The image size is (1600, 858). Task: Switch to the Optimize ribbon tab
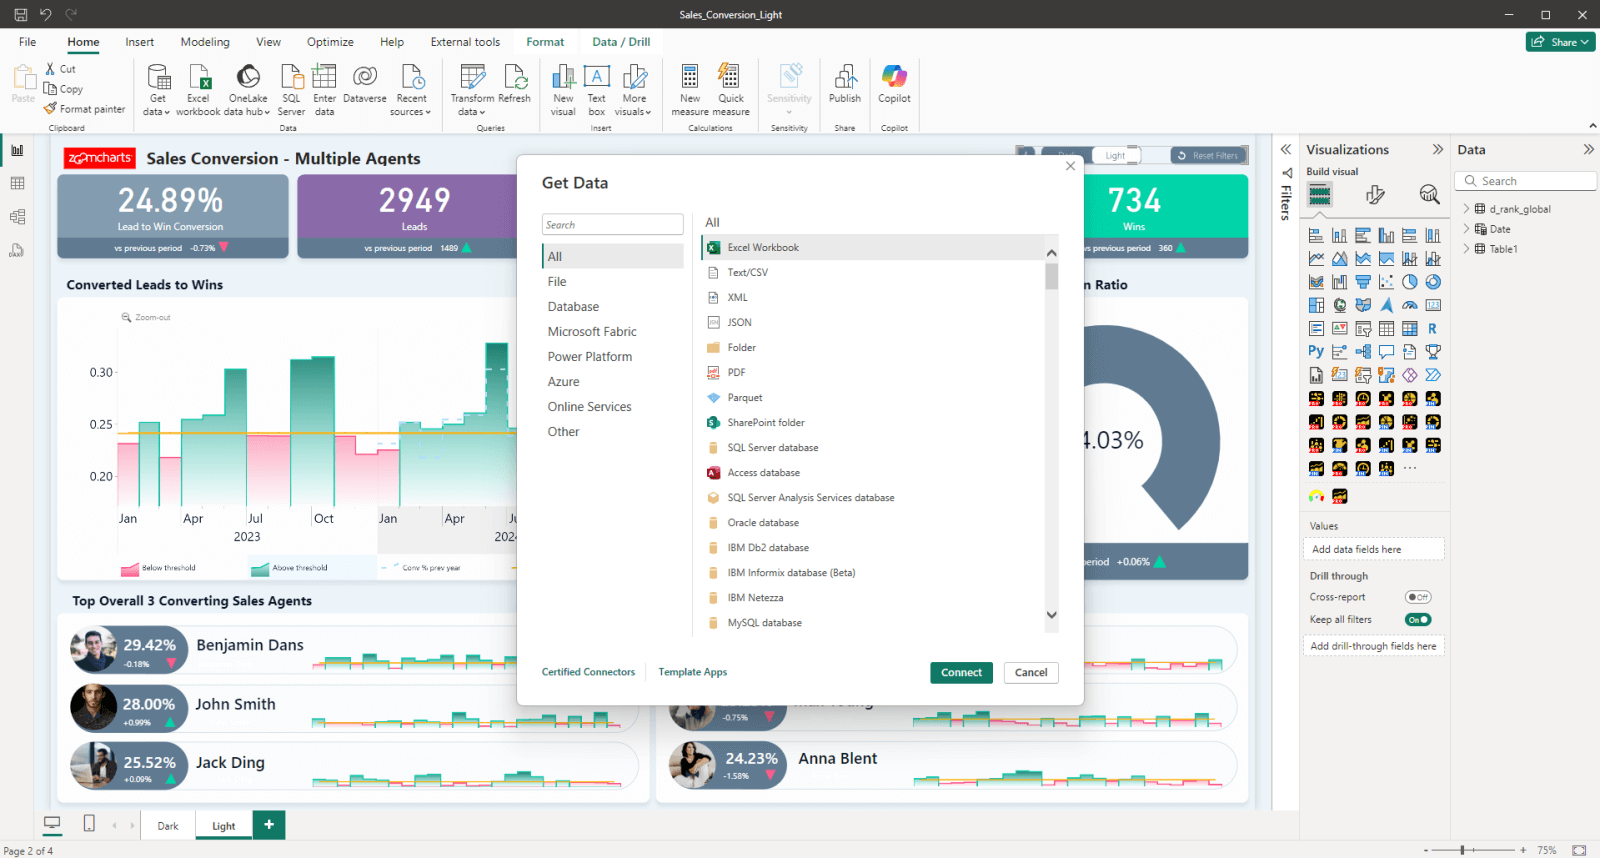click(330, 42)
